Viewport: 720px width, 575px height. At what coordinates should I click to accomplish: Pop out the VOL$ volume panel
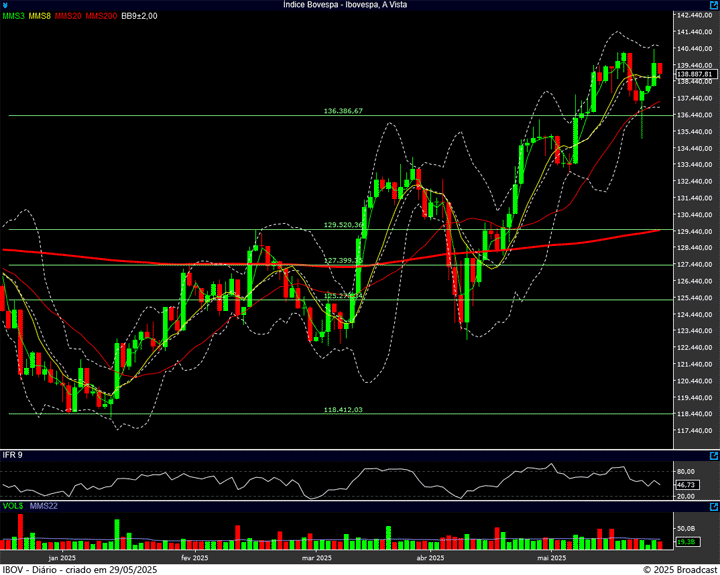coord(714,507)
